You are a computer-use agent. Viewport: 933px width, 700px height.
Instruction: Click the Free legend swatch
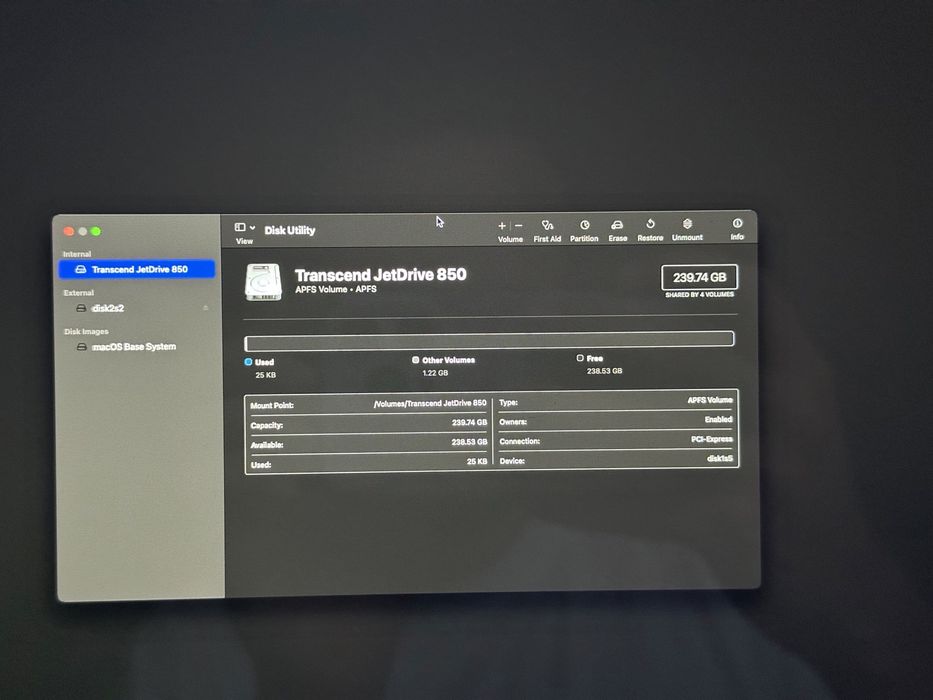click(580, 358)
